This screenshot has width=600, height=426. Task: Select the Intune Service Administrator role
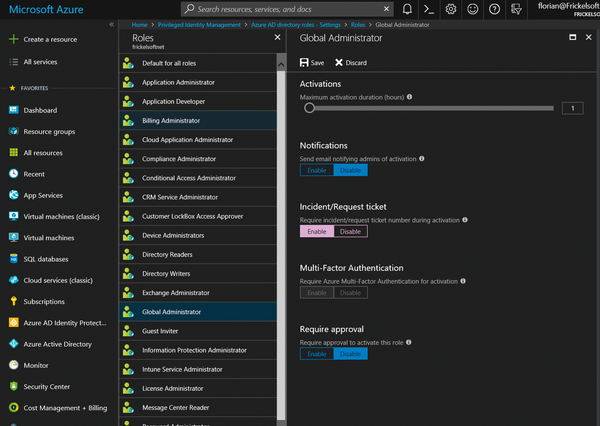(198, 369)
